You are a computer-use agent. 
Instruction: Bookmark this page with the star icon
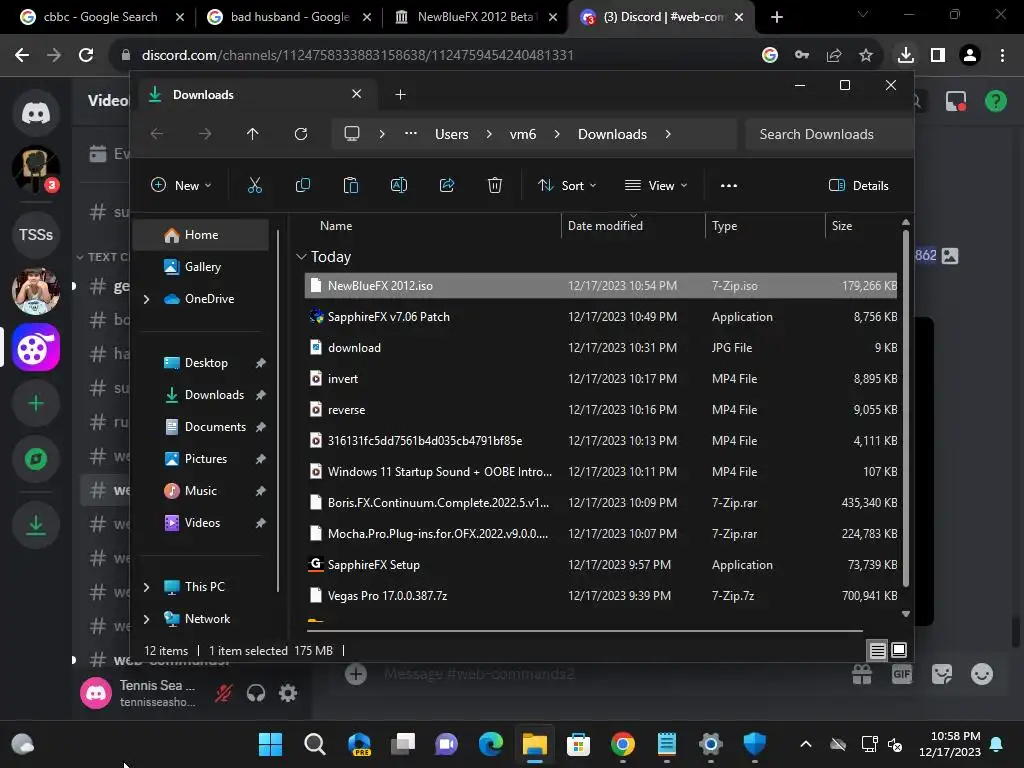point(866,55)
